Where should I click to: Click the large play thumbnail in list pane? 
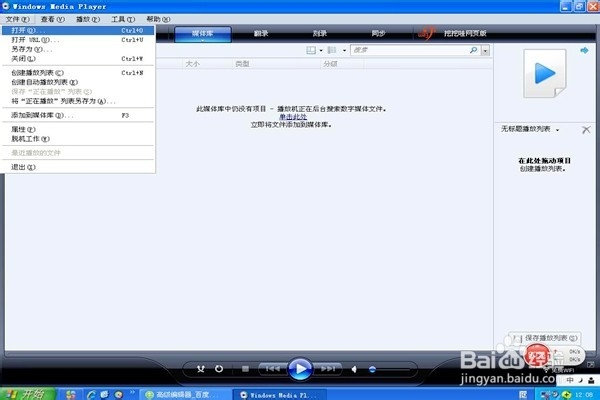coord(545,73)
